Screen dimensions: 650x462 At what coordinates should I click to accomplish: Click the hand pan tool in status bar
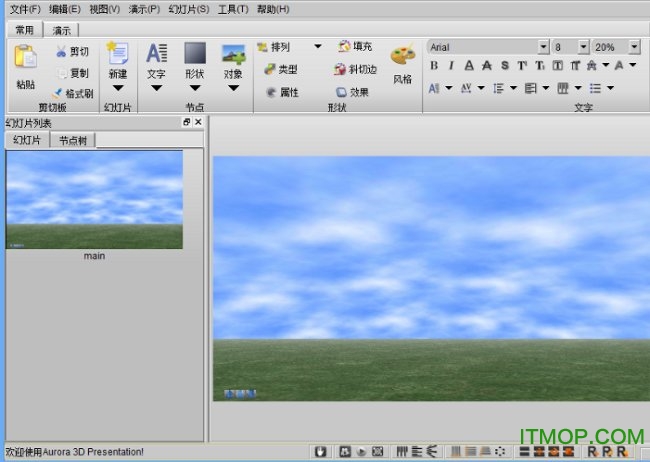point(320,451)
